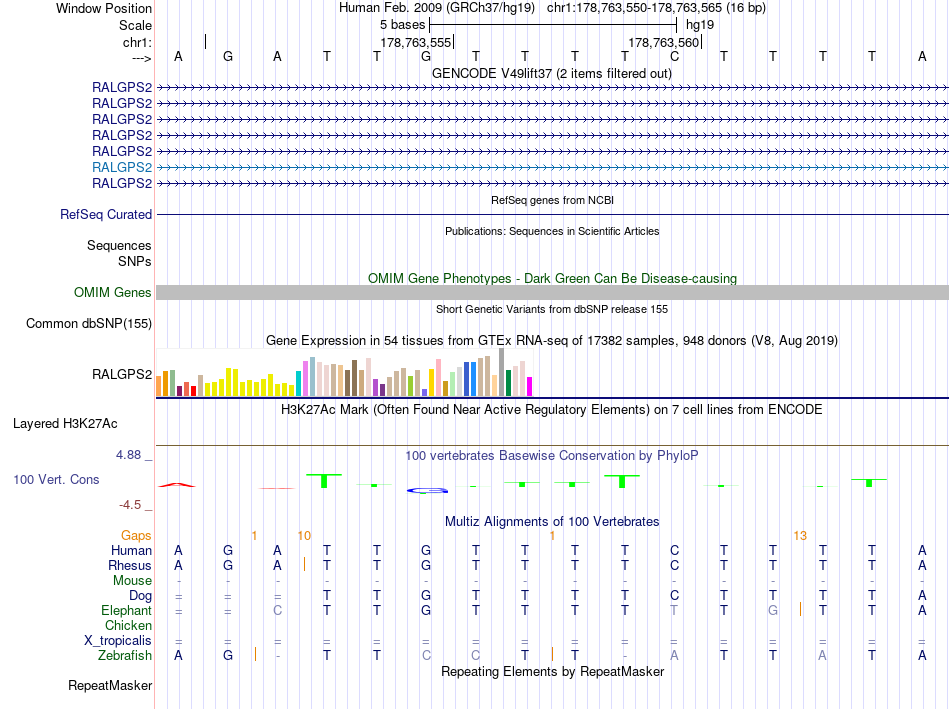The width and height of the screenshot is (950, 709).
Task: Click the Layered H3K27Ac label
Action: (65, 424)
